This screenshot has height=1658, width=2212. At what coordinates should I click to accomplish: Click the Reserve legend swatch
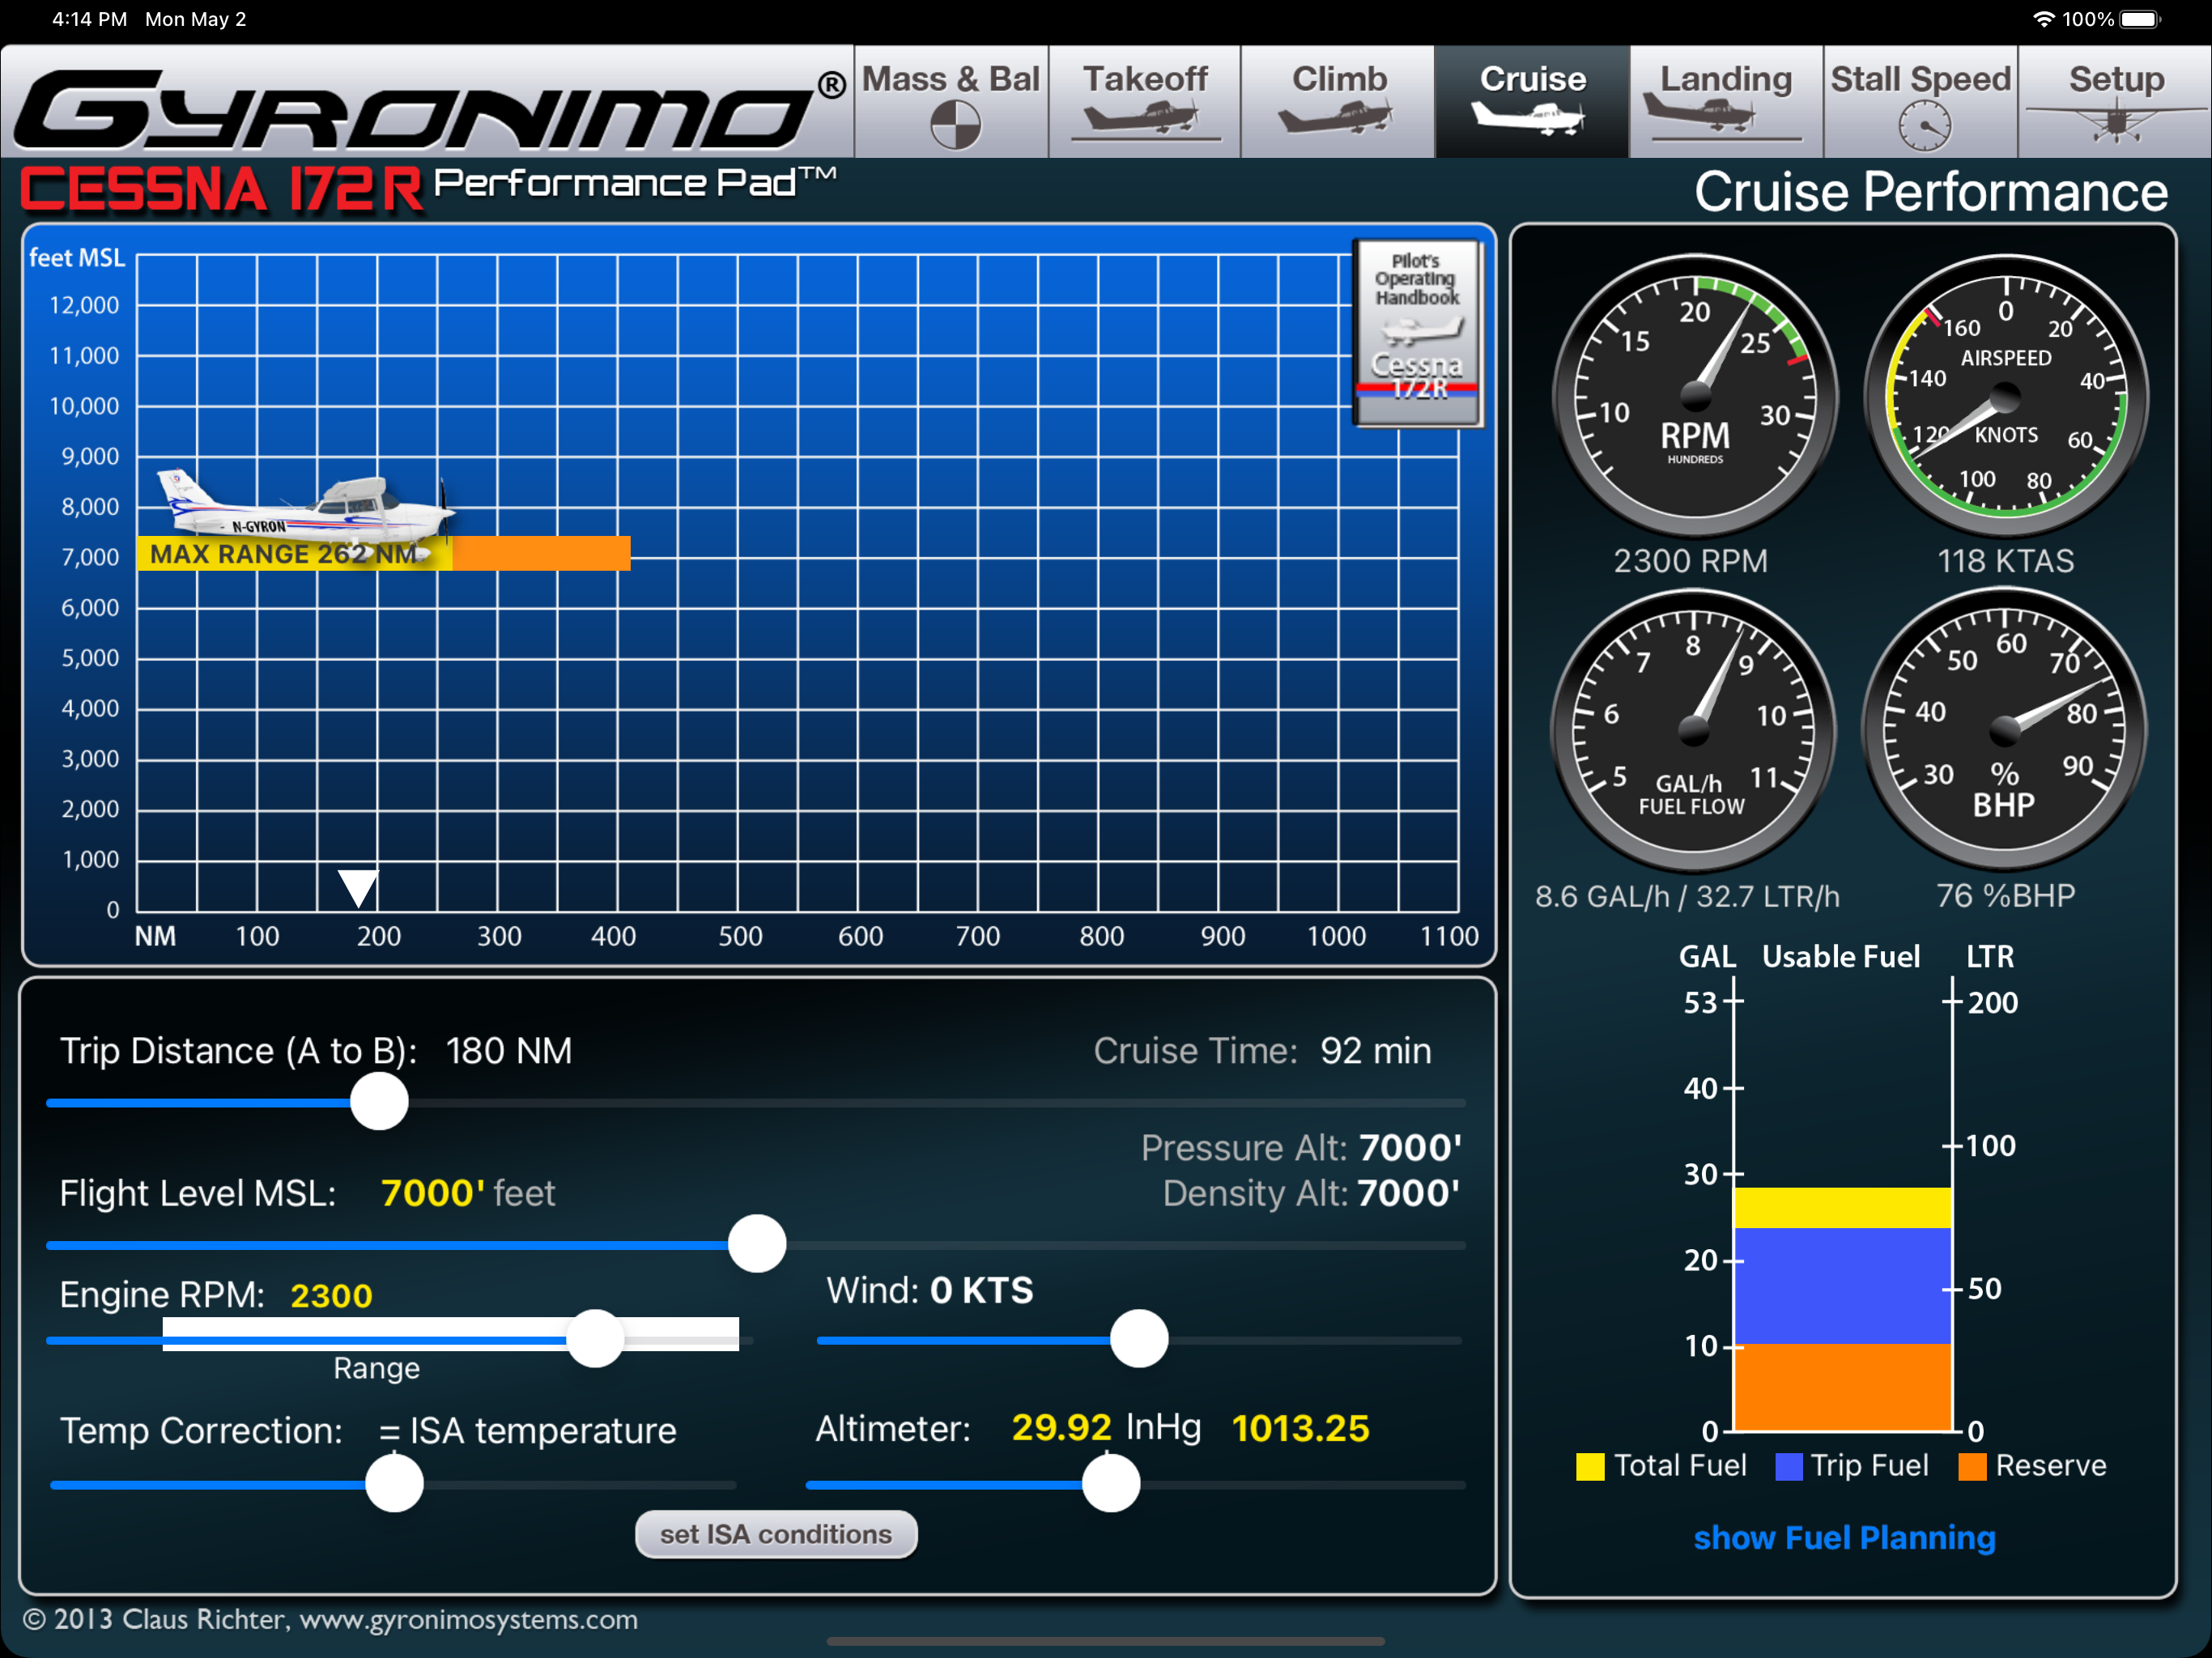coord(1972,1466)
